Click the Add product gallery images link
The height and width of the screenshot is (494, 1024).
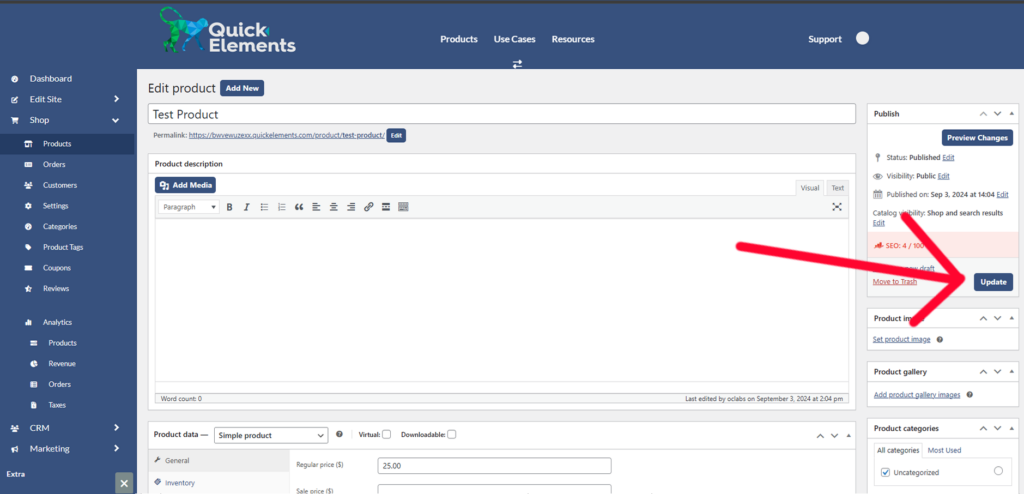[x=917, y=395]
